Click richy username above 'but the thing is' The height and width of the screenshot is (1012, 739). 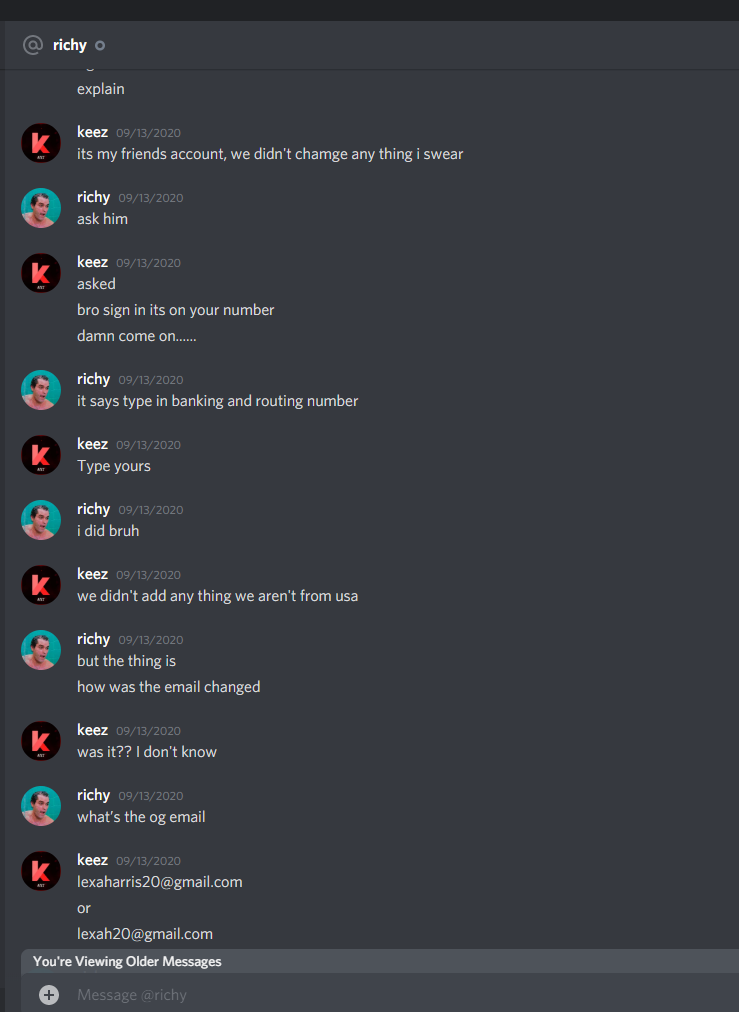94,639
